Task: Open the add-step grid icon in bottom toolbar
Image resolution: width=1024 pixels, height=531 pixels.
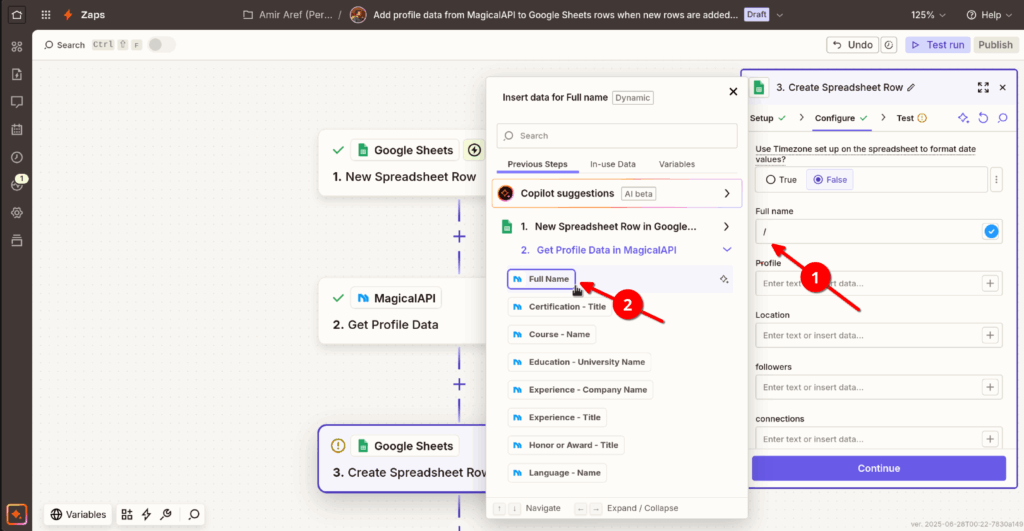Action: click(127, 515)
